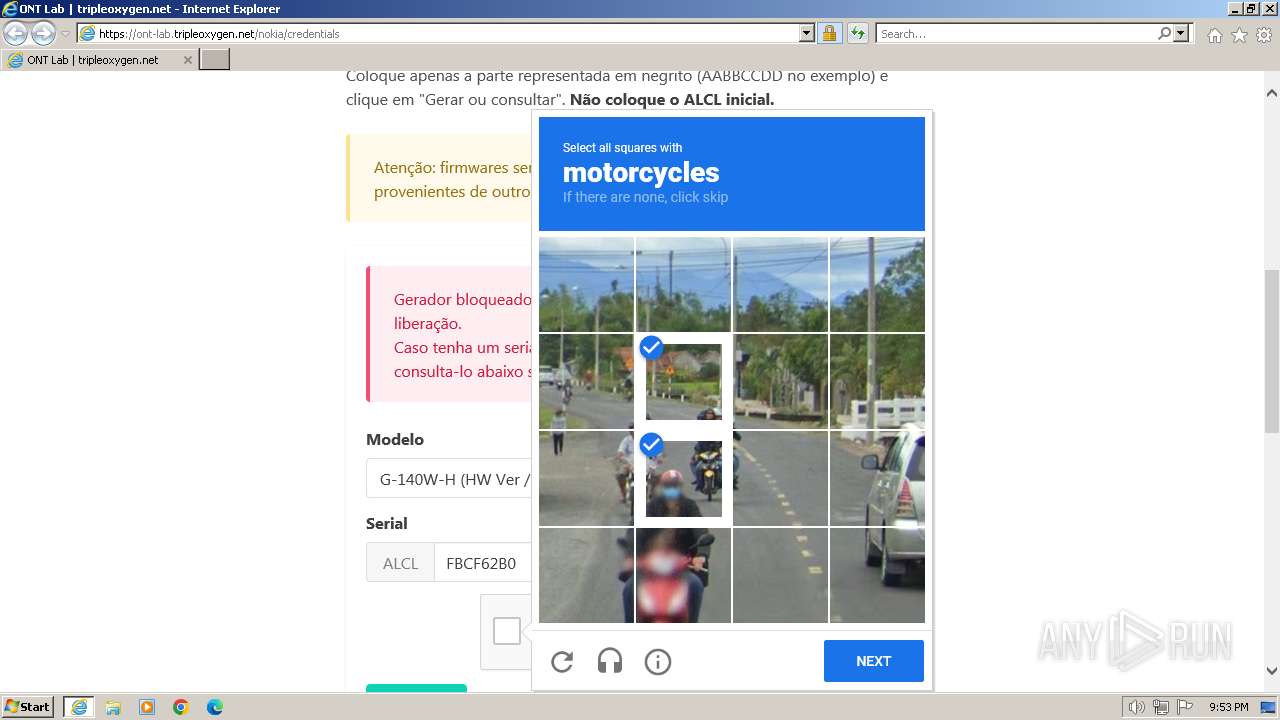Click page scrollbar down arrow
This screenshot has width=1280, height=720.
[x=1272, y=671]
